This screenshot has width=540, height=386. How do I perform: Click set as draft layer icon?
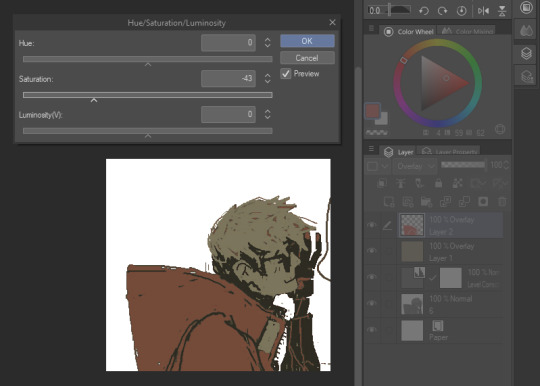coord(419,183)
